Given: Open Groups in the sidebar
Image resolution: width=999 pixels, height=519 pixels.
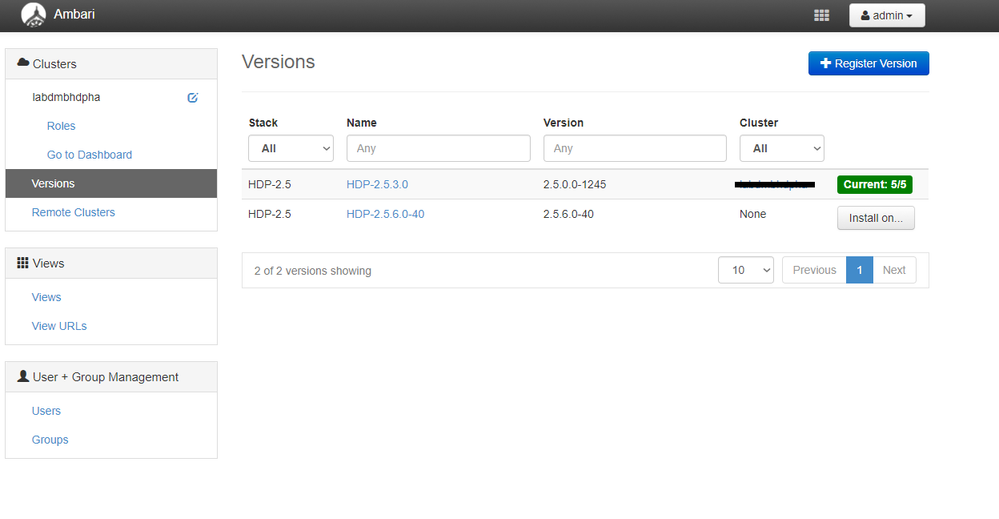Looking at the screenshot, I should [x=50, y=439].
